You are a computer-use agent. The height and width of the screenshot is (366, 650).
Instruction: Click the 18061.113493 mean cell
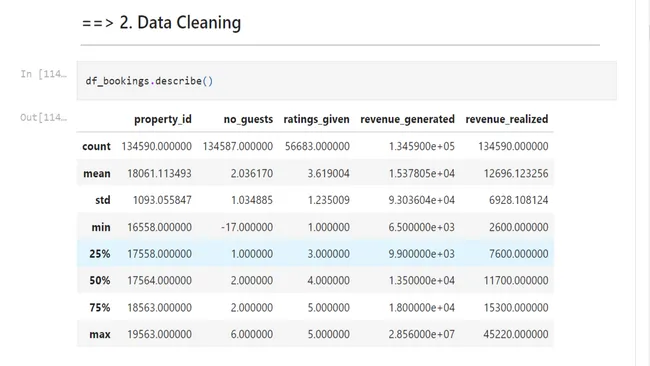[x=159, y=173]
